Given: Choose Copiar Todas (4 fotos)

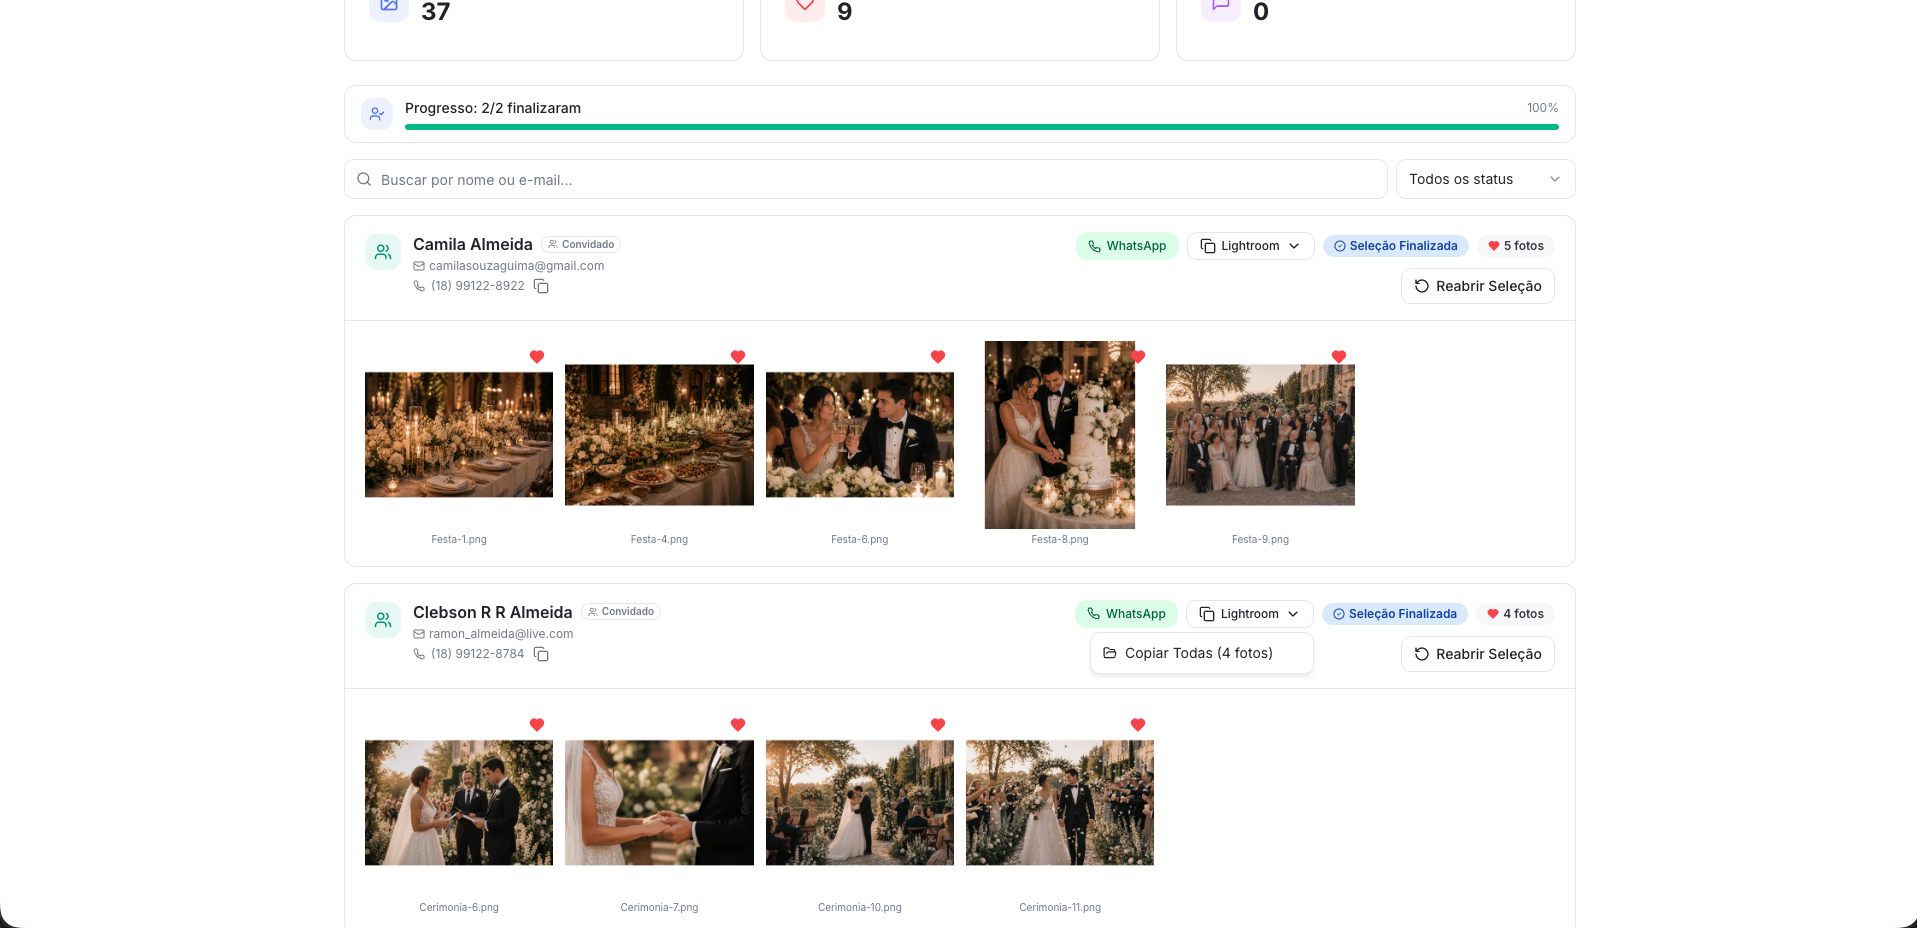Looking at the screenshot, I should 1201,653.
